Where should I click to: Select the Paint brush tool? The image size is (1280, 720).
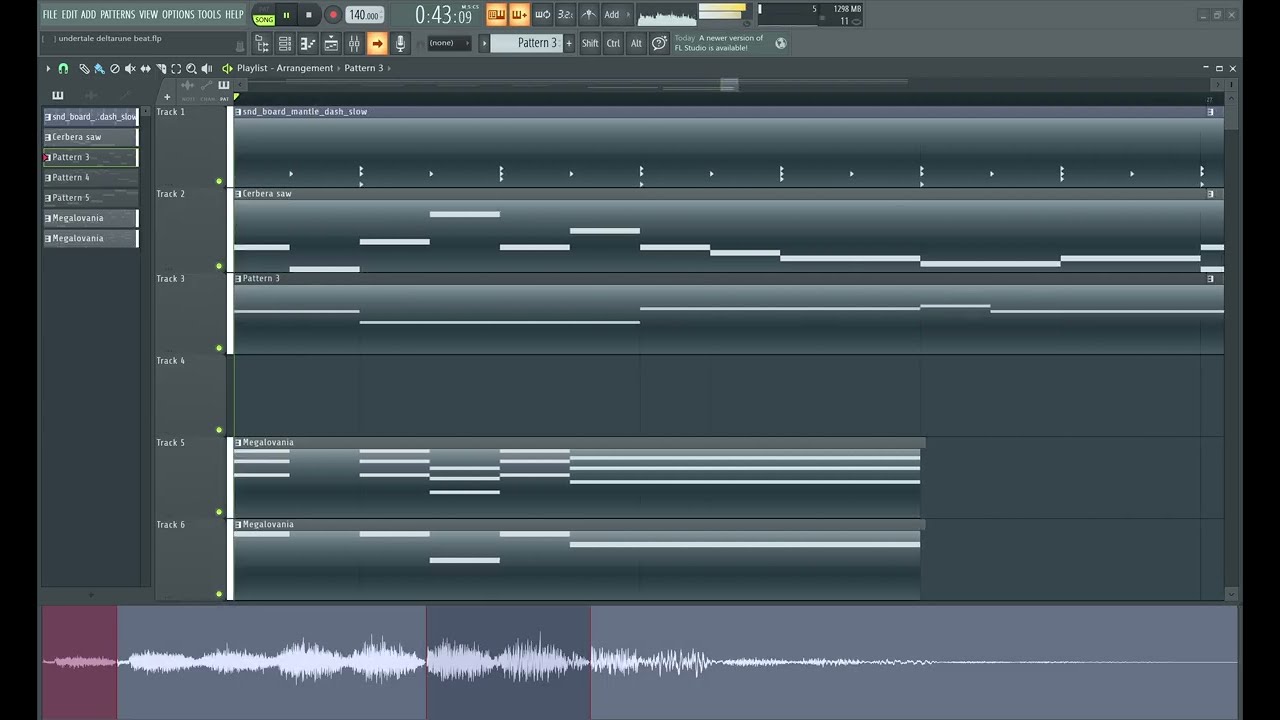coord(99,68)
